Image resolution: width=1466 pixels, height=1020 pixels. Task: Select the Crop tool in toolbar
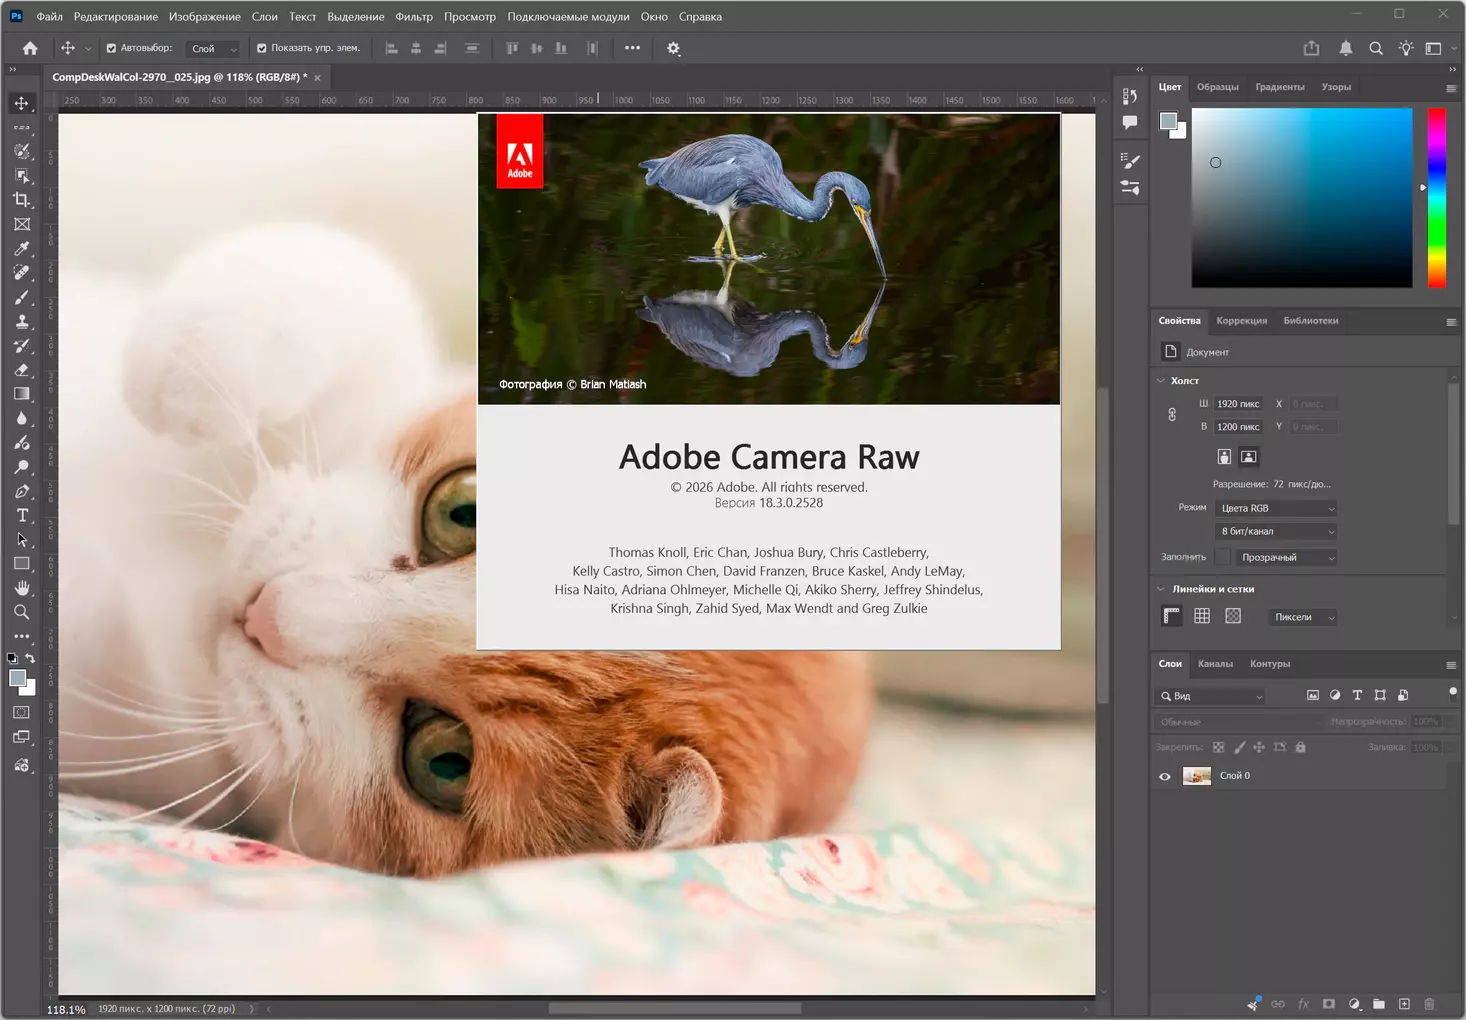(x=22, y=200)
